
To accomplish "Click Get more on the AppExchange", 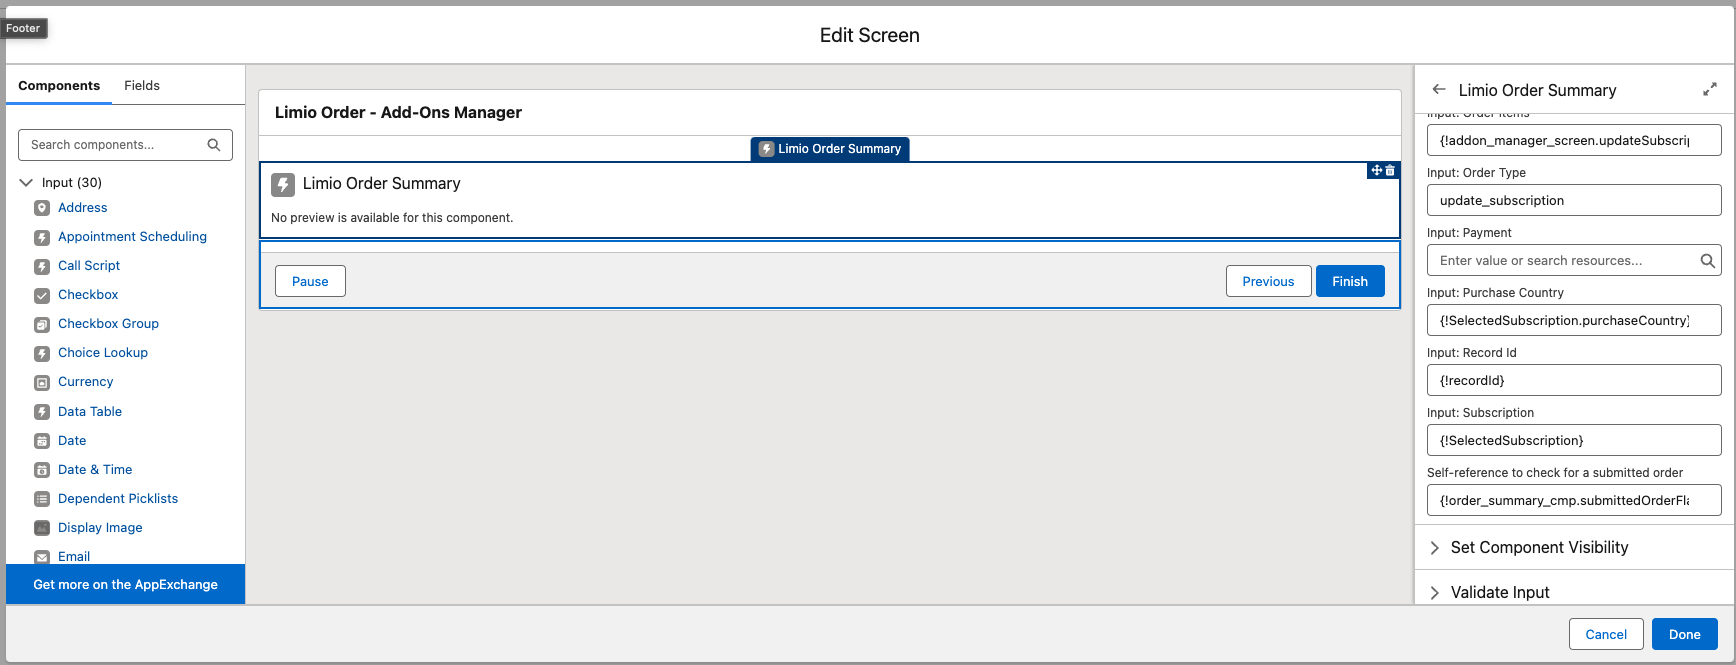I will click(124, 584).
